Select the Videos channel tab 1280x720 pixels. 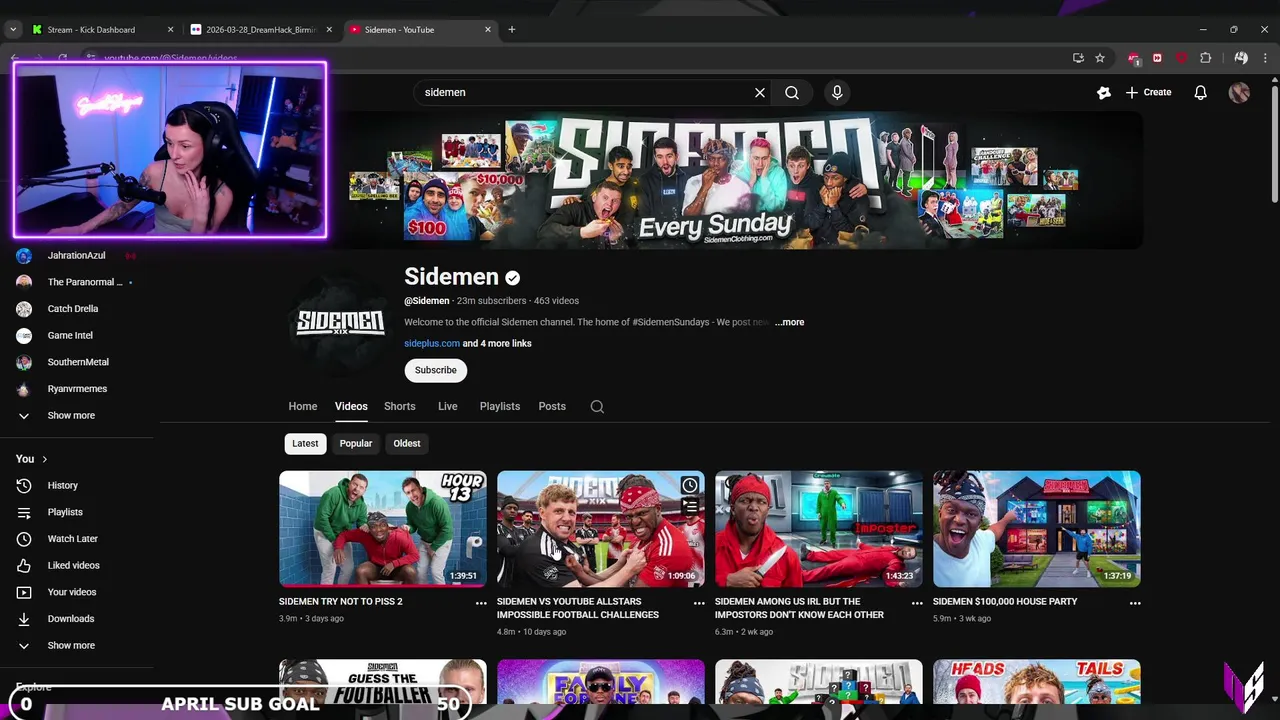[x=351, y=406]
